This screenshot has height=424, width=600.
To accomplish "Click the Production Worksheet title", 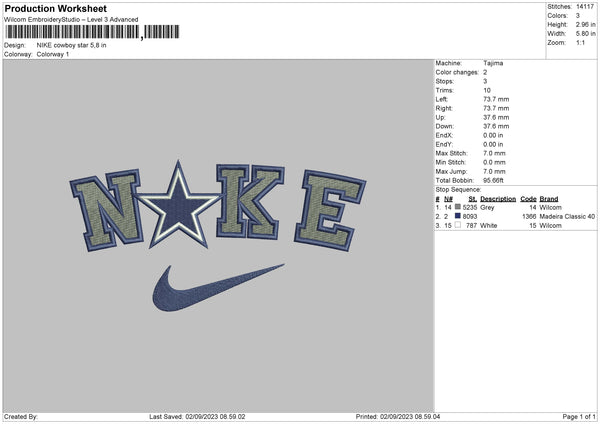I will 55,8.
